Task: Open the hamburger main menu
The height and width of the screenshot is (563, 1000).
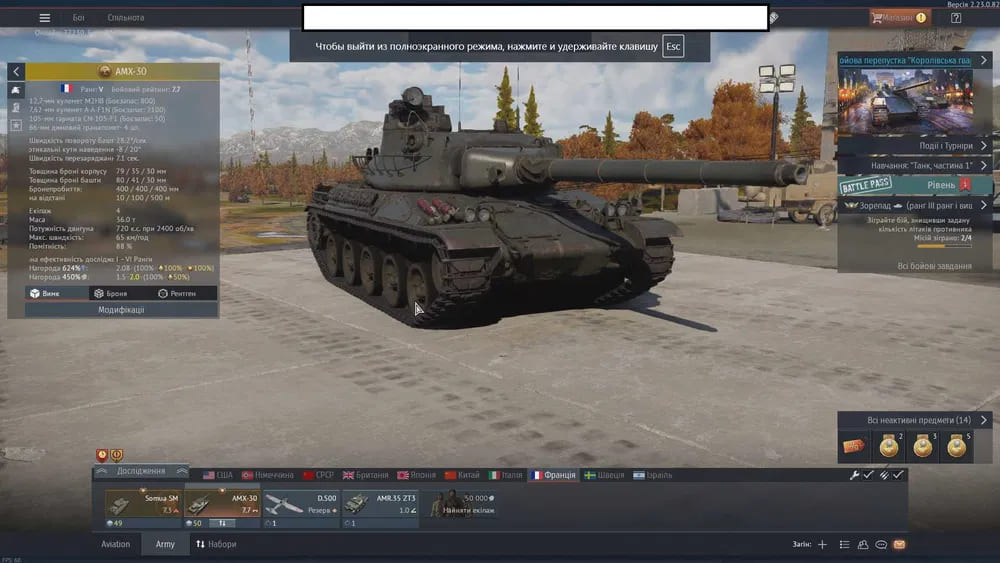Action: [44, 17]
